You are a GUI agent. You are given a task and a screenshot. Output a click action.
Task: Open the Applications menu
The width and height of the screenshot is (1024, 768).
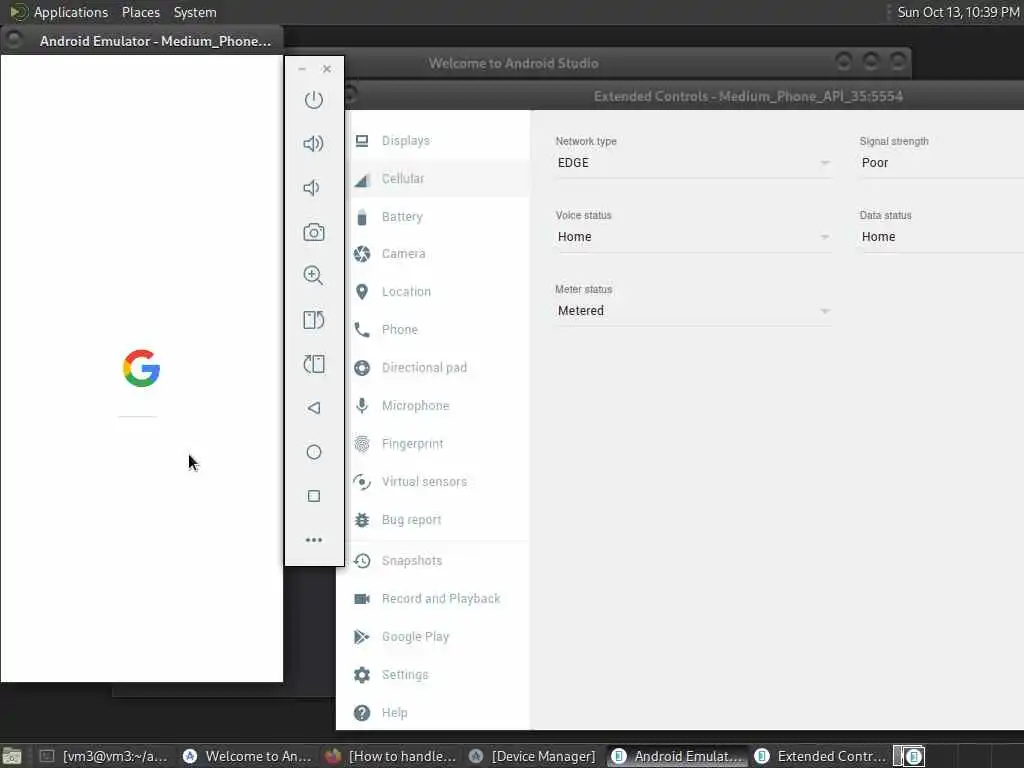[x=71, y=12]
